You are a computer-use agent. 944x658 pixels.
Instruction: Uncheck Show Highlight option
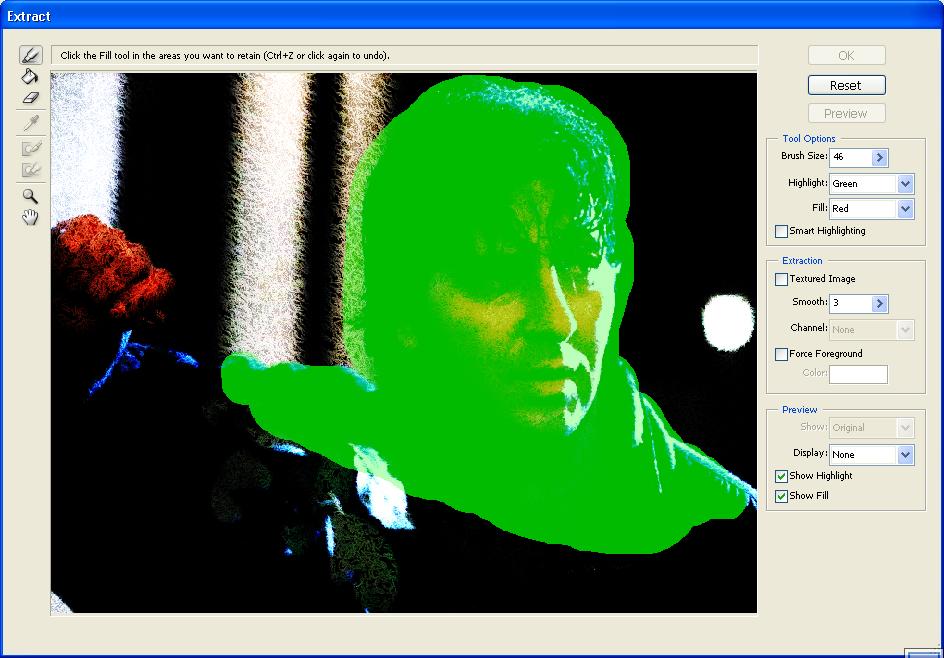781,476
